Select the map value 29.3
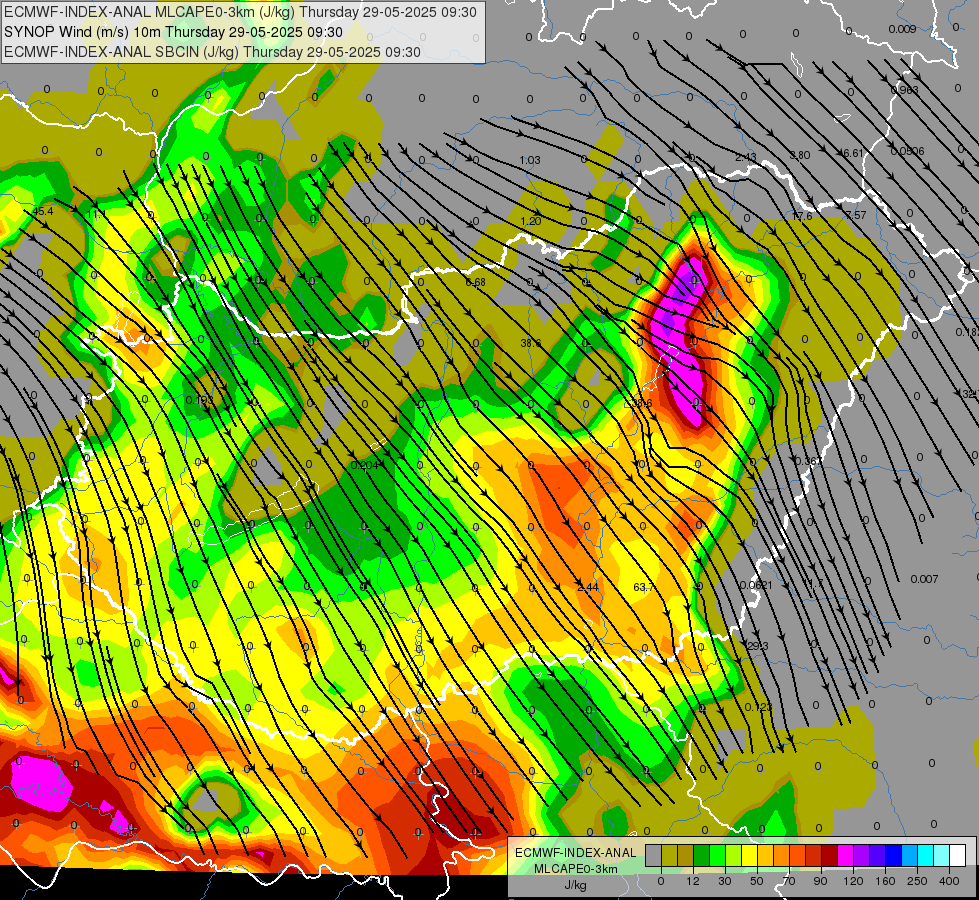This screenshot has height=900, width=979. (758, 646)
